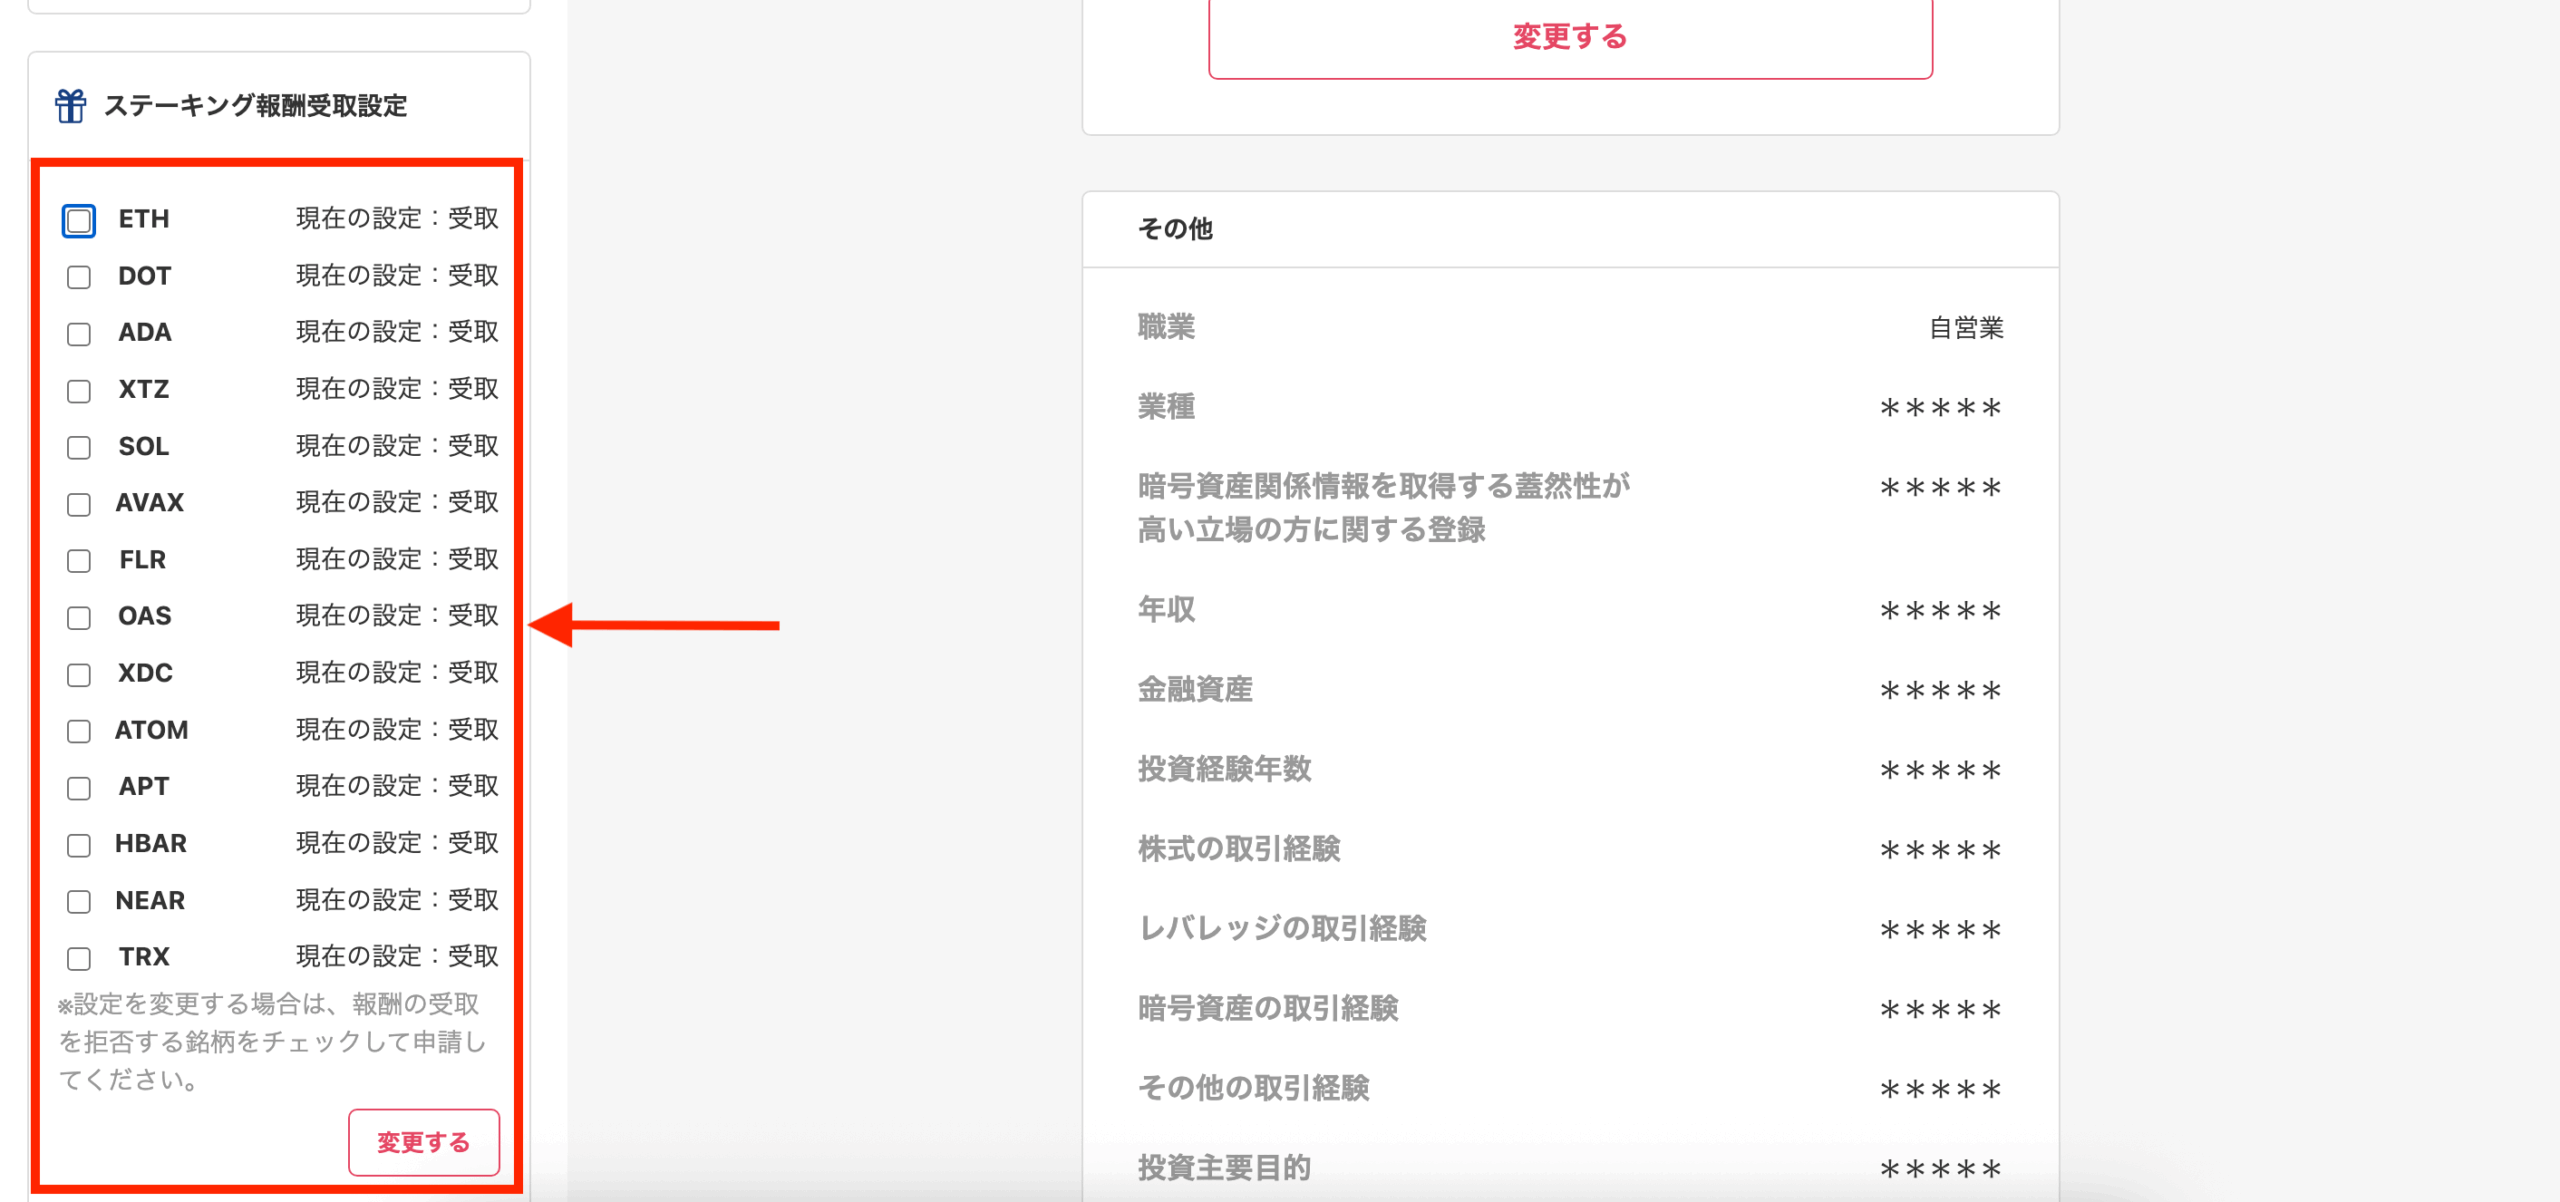2560x1202 pixels.
Task: Click the large 変更する button at top
Action: coord(1570,38)
